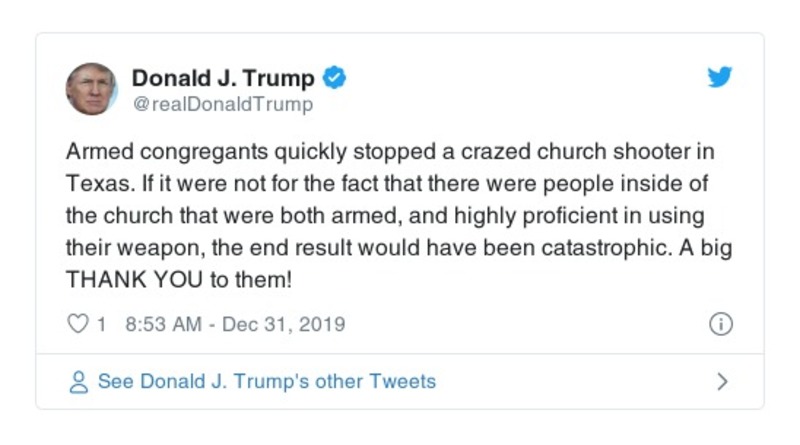This screenshot has width=800, height=445.
Task: Expand the right chevron in the footer
Action: (x=722, y=382)
